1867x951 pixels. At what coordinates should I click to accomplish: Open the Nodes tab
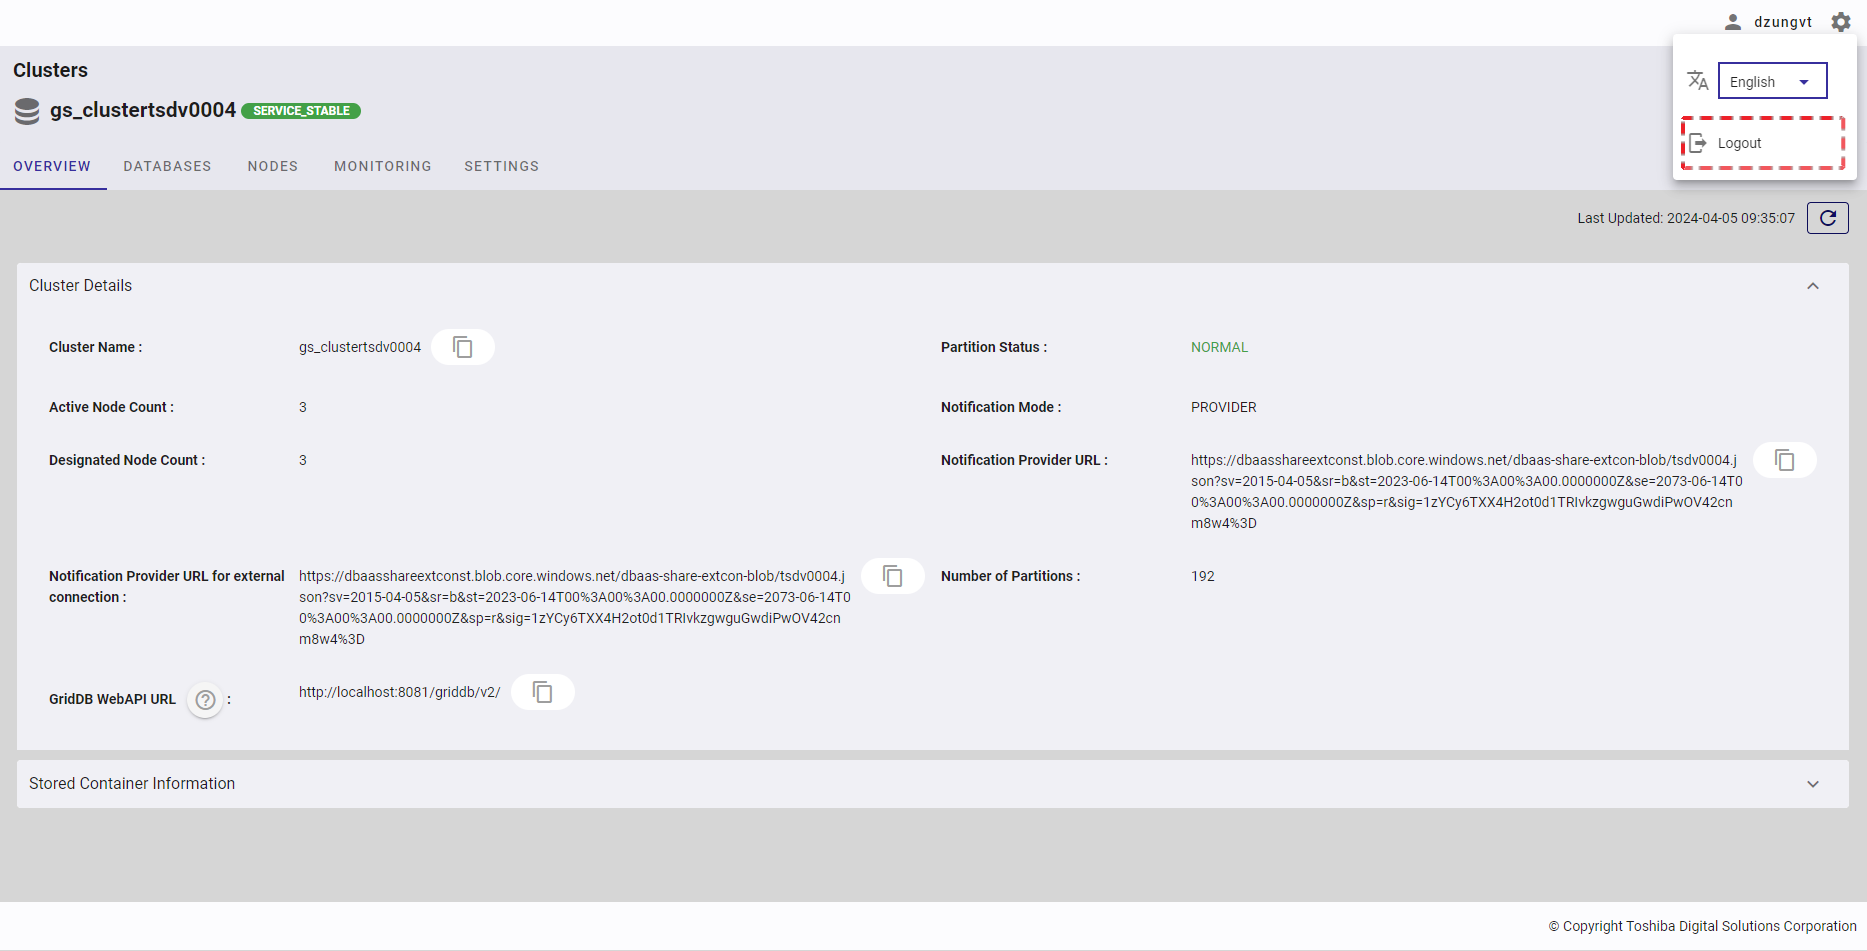click(273, 166)
